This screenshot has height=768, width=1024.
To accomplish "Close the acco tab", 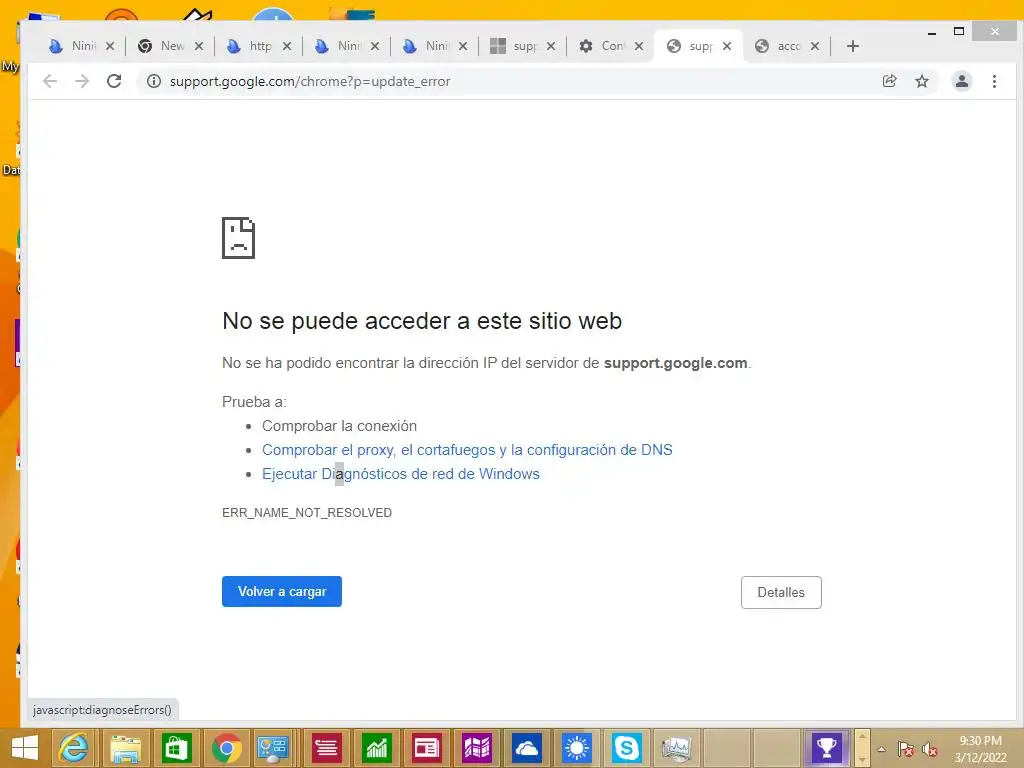I will click(x=815, y=46).
